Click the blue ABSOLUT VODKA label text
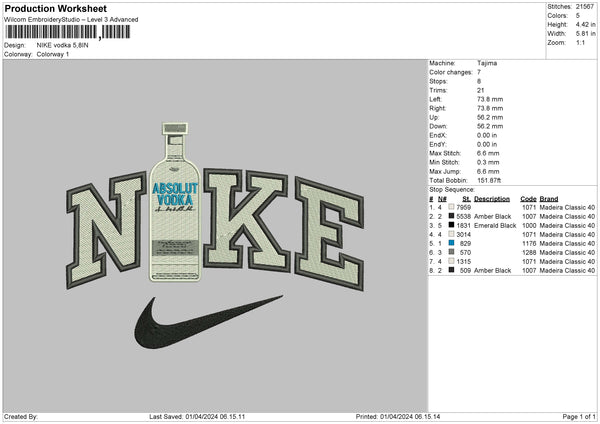The width and height of the screenshot is (600, 424). tap(175, 194)
